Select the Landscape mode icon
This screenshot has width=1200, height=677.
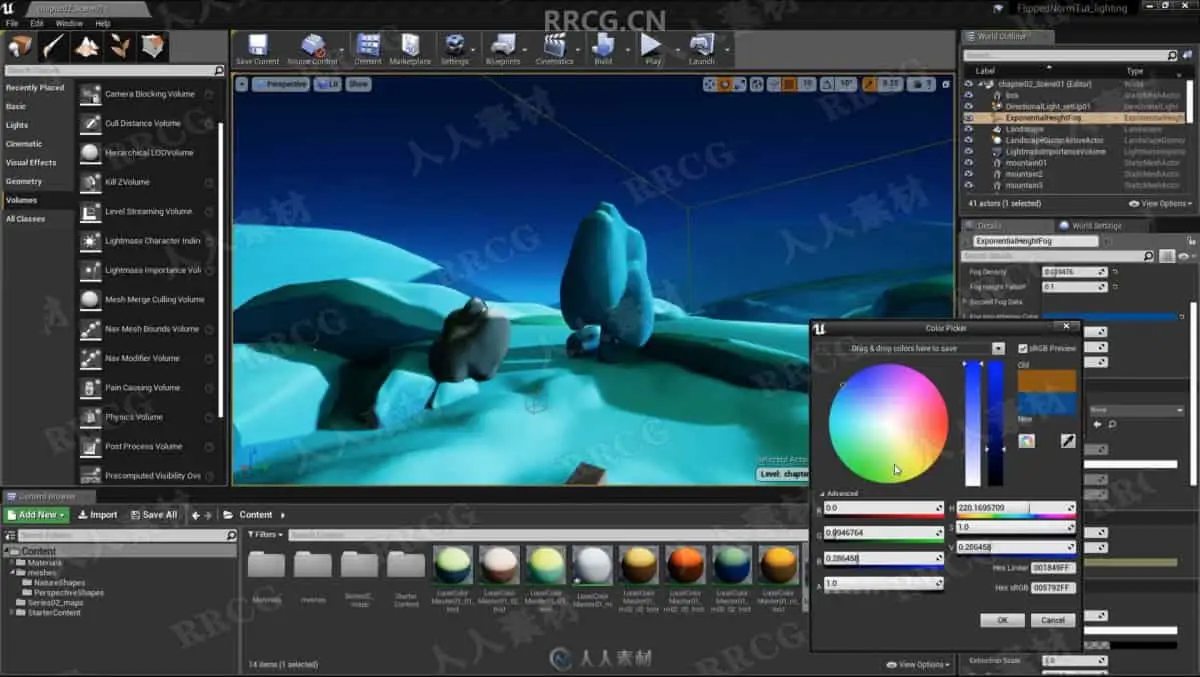click(87, 46)
